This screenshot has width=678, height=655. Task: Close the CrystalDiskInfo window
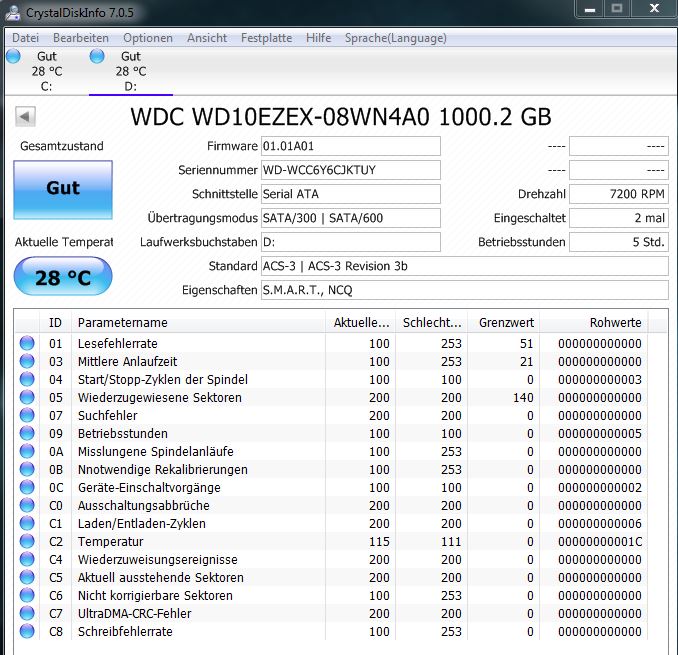(654, 9)
